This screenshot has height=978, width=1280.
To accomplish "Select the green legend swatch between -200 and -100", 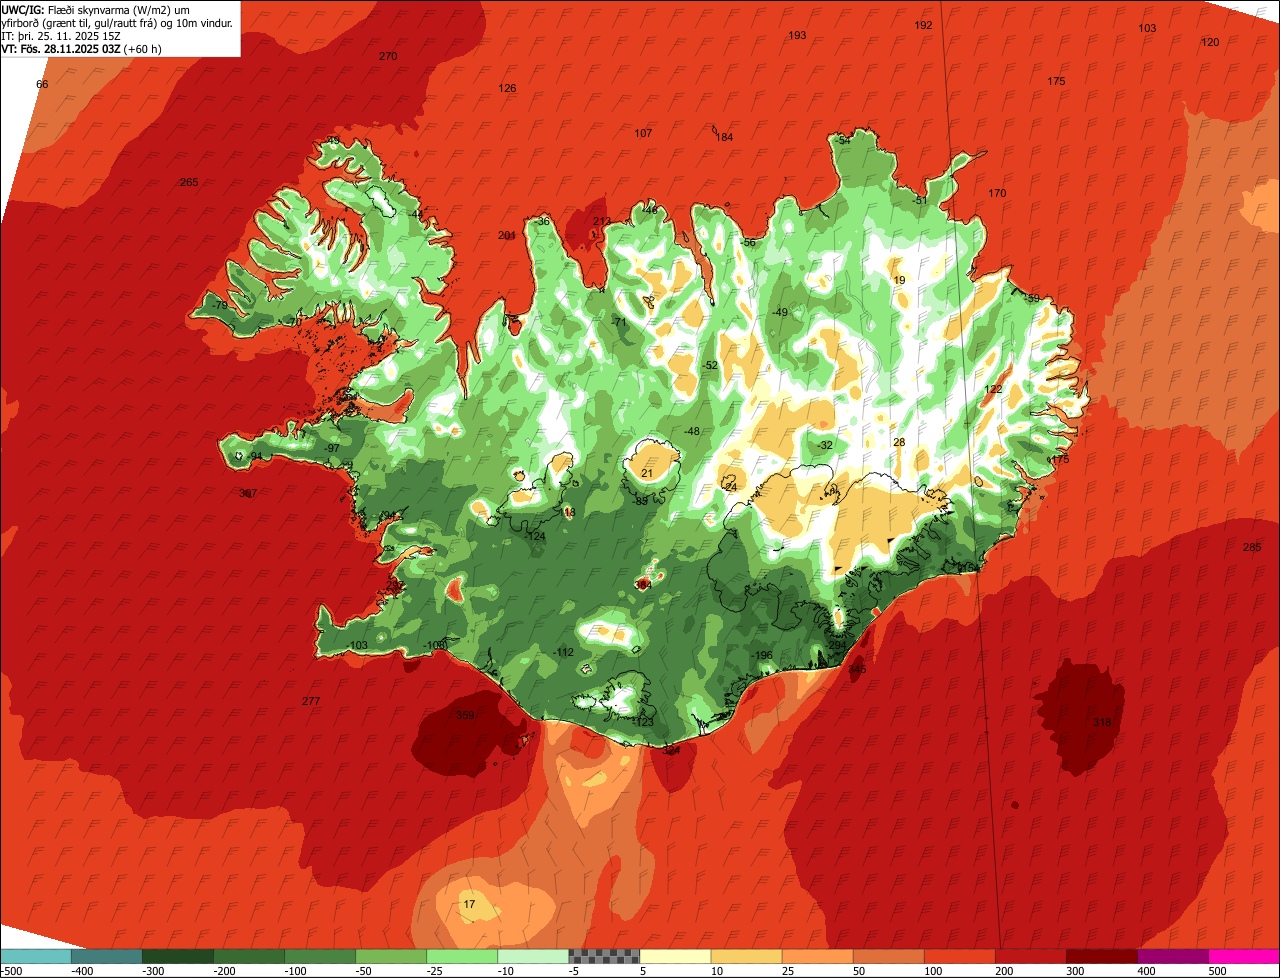I will [248, 956].
